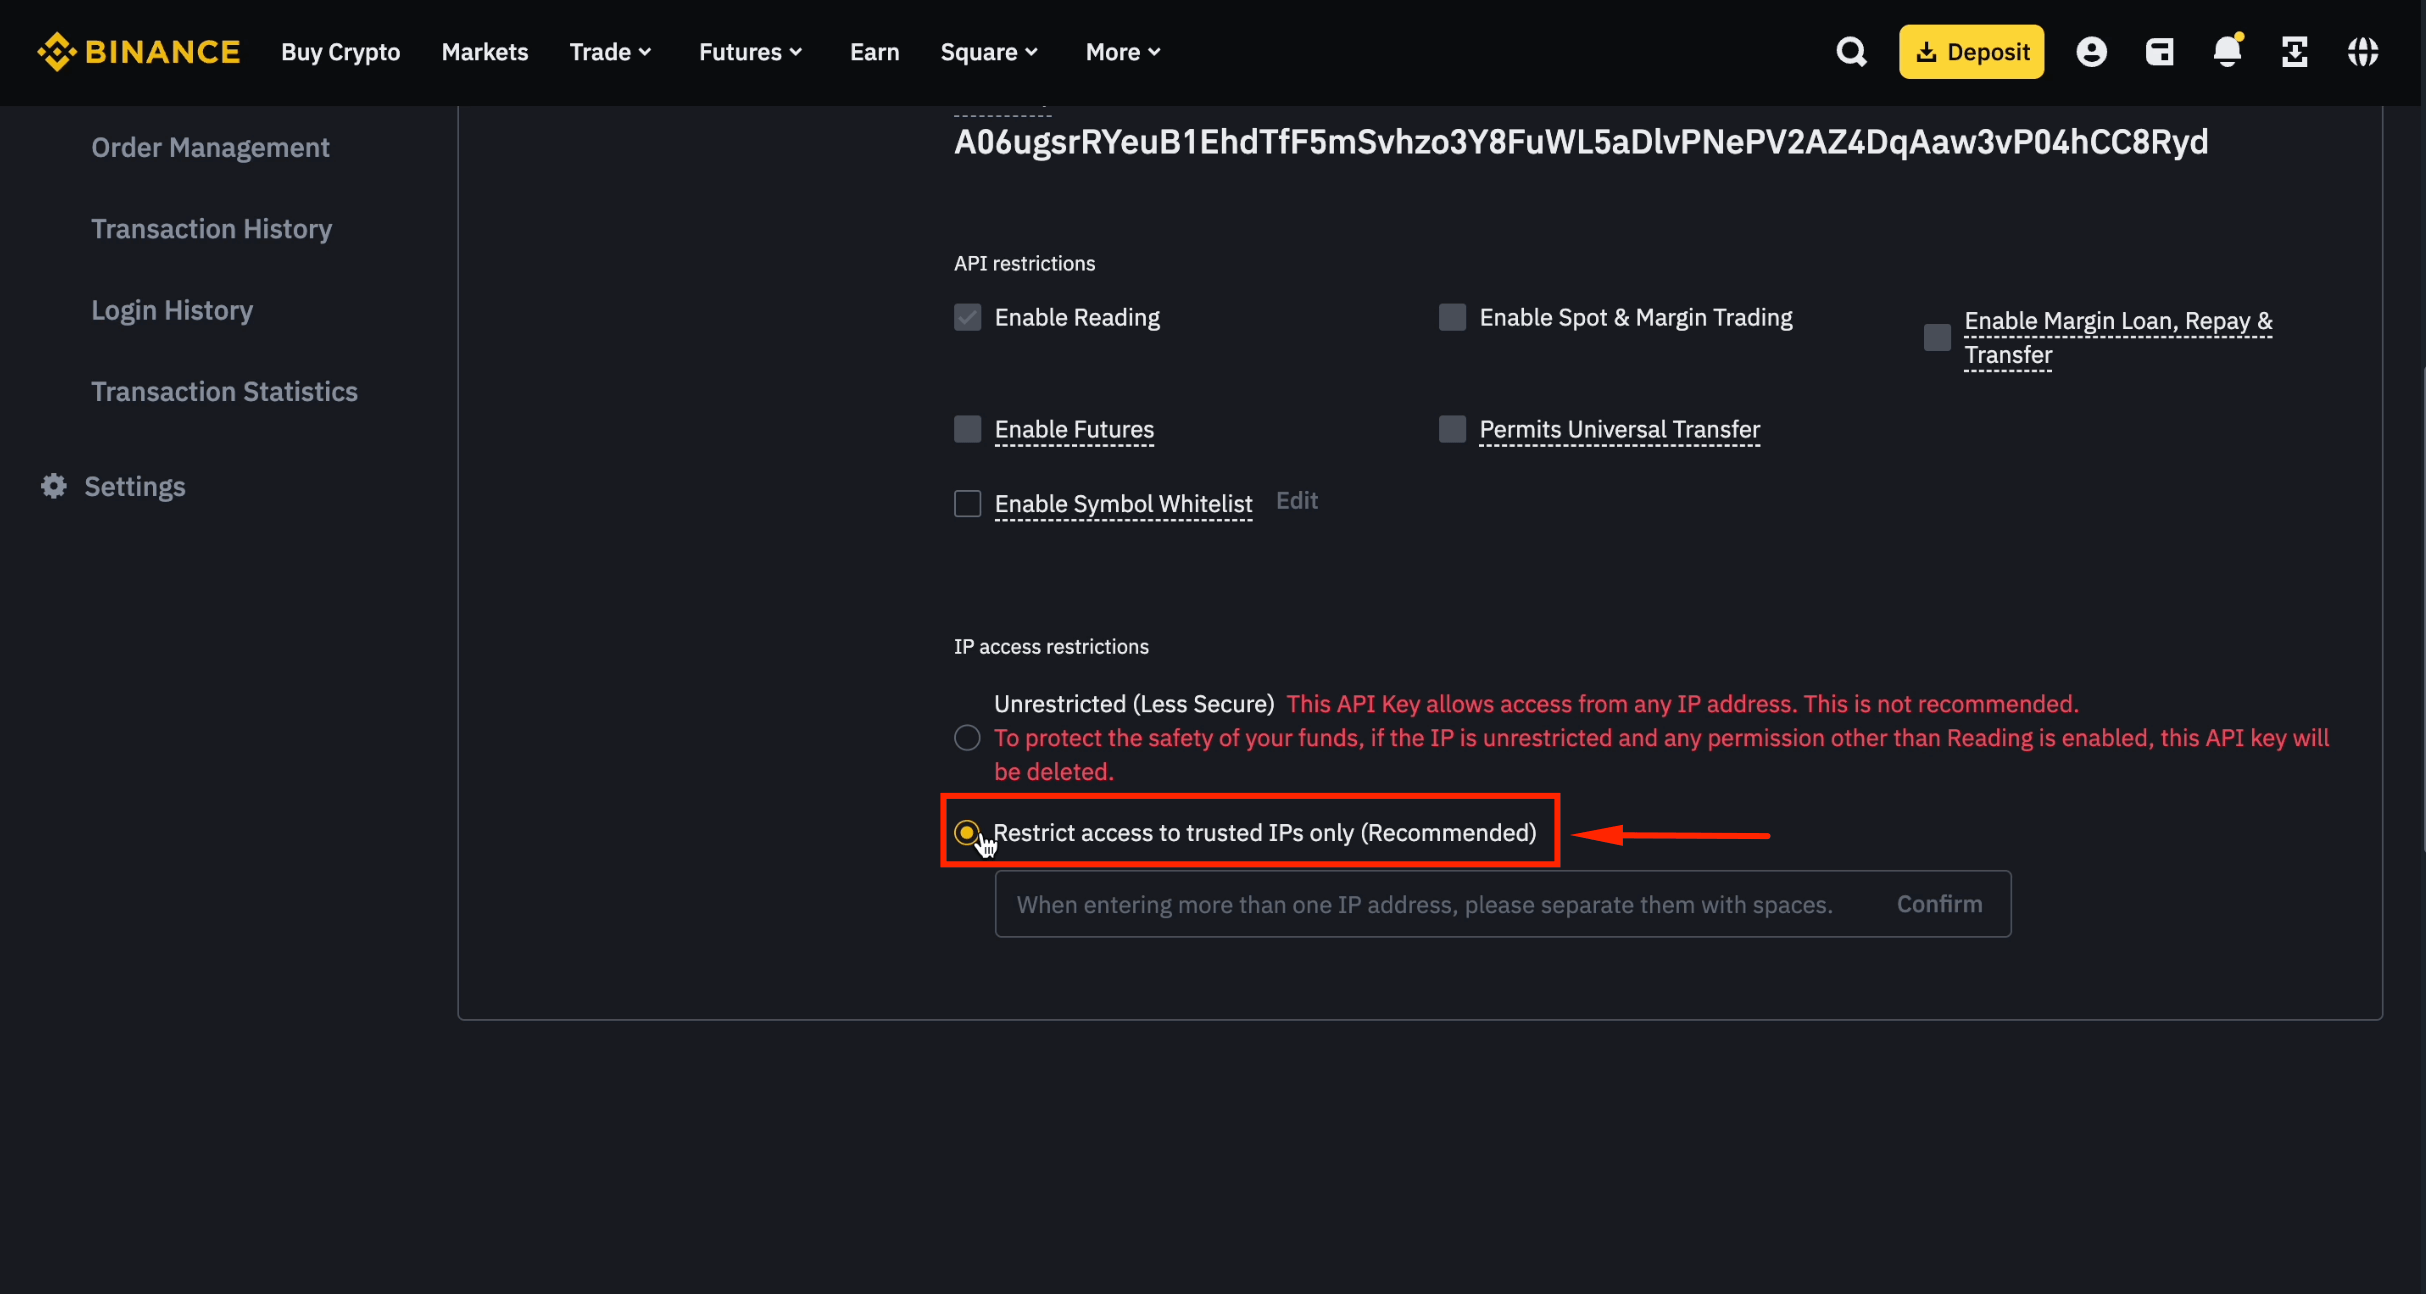Go to Transaction History in sidebar

[211, 229]
